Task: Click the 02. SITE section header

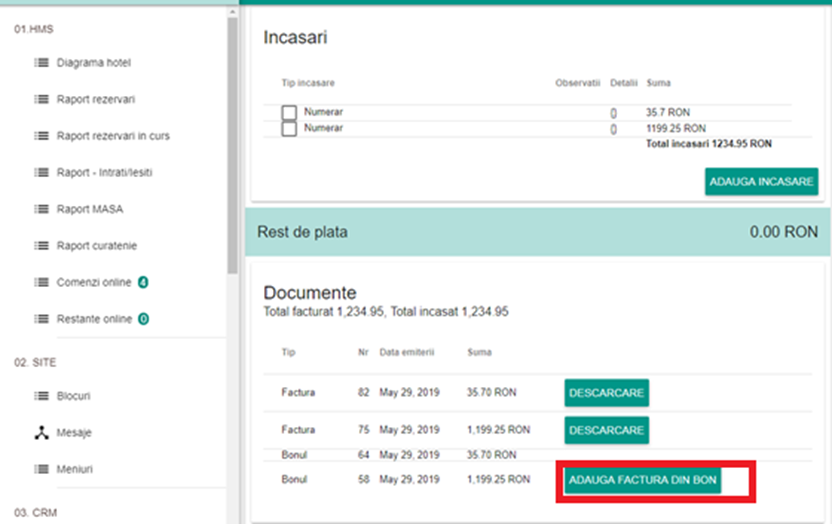Action: (35, 362)
